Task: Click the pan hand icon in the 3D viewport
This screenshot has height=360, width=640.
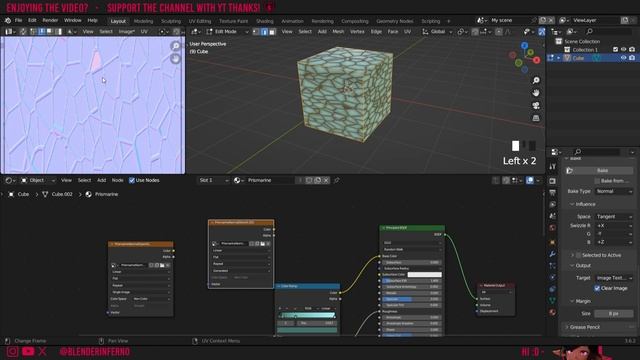Action: click(x=536, y=93)
